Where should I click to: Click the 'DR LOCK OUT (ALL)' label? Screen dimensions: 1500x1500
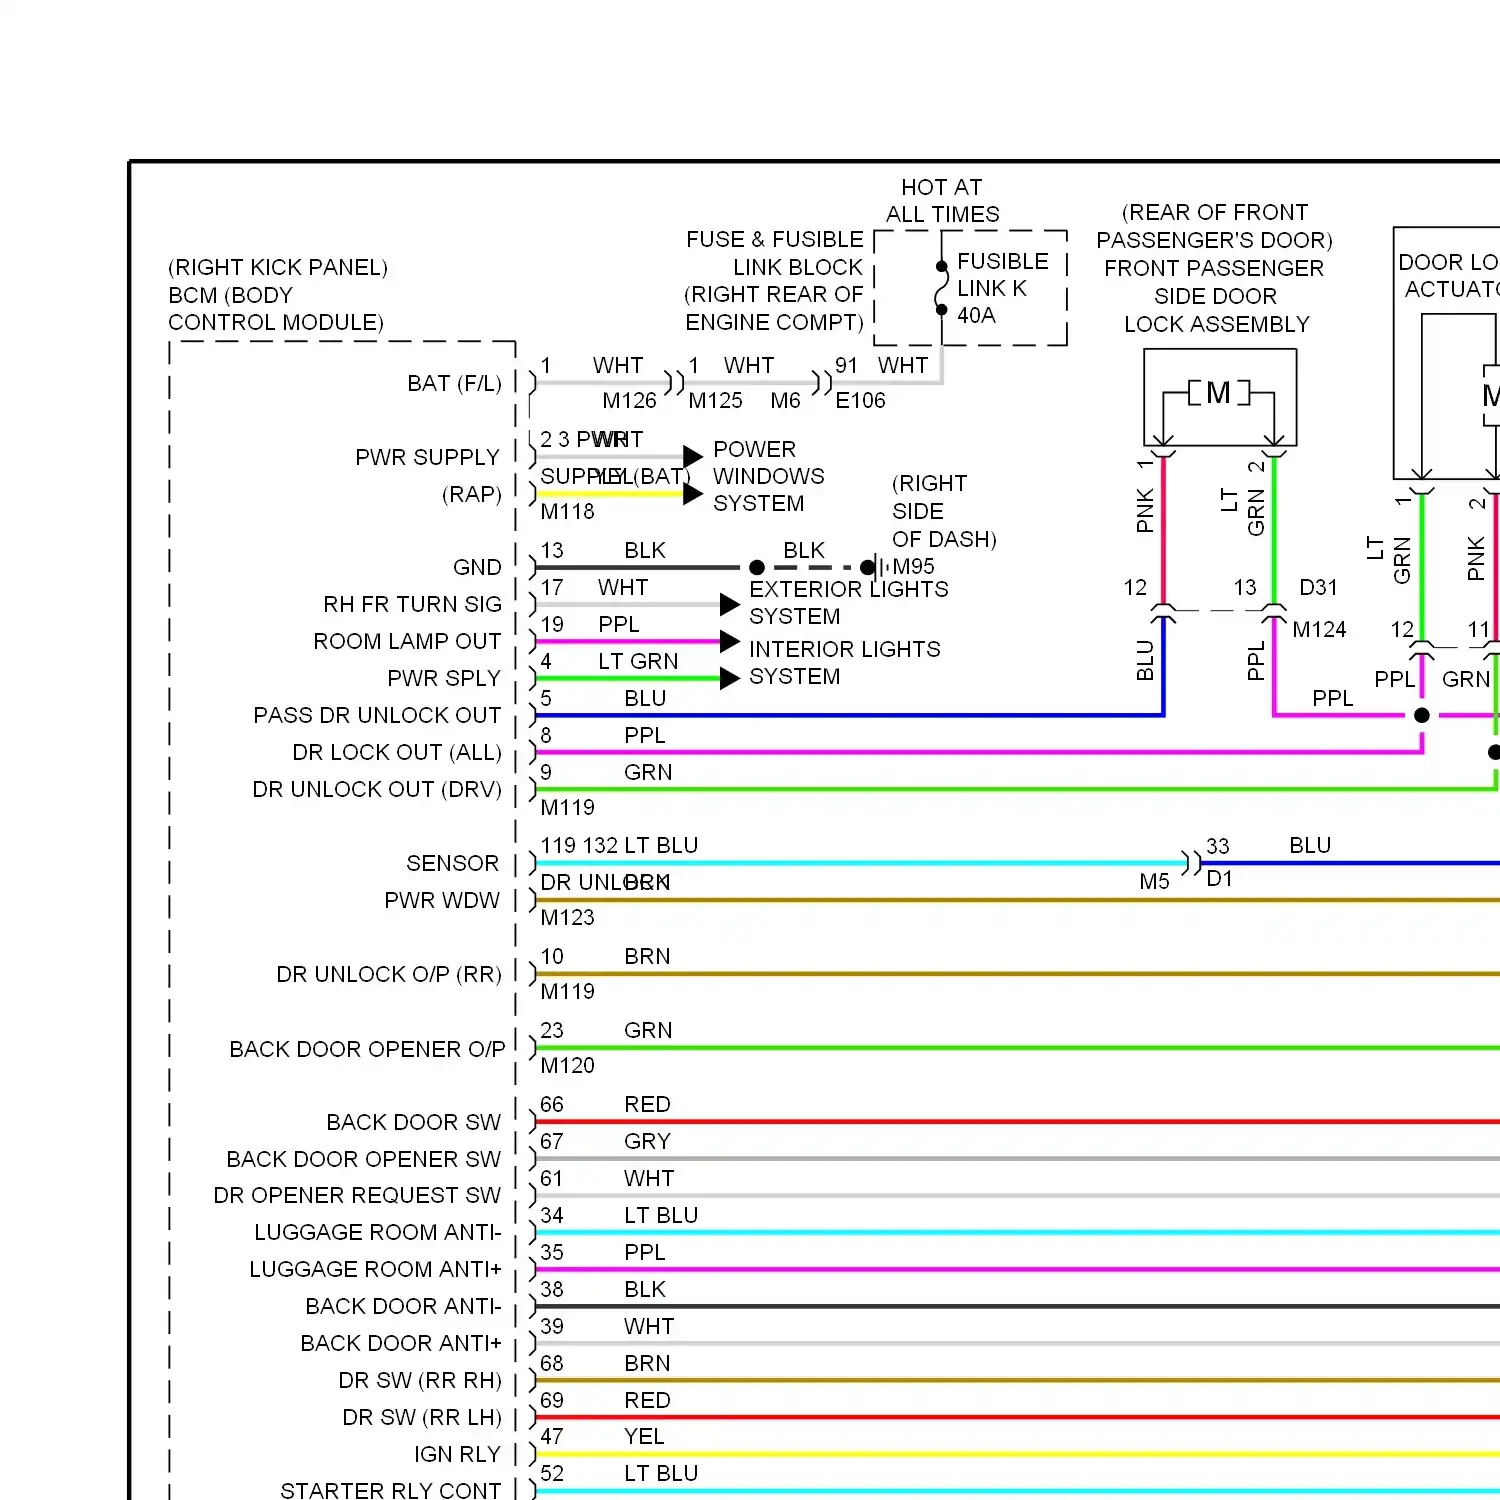(x=397, y=752)
